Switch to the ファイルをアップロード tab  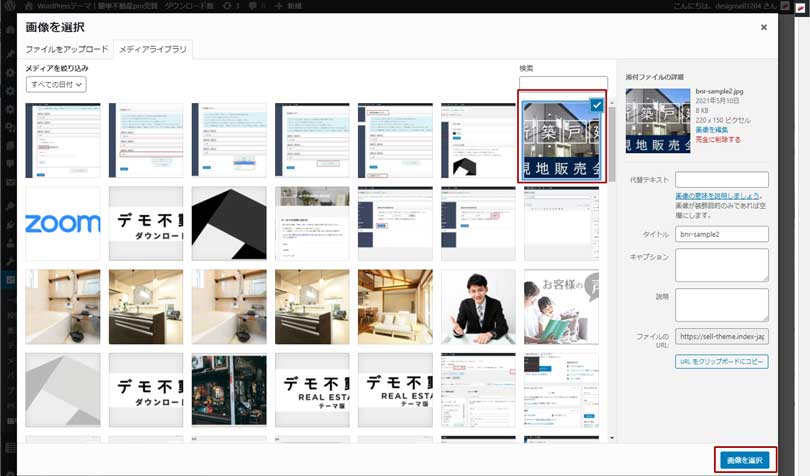pyautogui.click(x=67, y=49)
